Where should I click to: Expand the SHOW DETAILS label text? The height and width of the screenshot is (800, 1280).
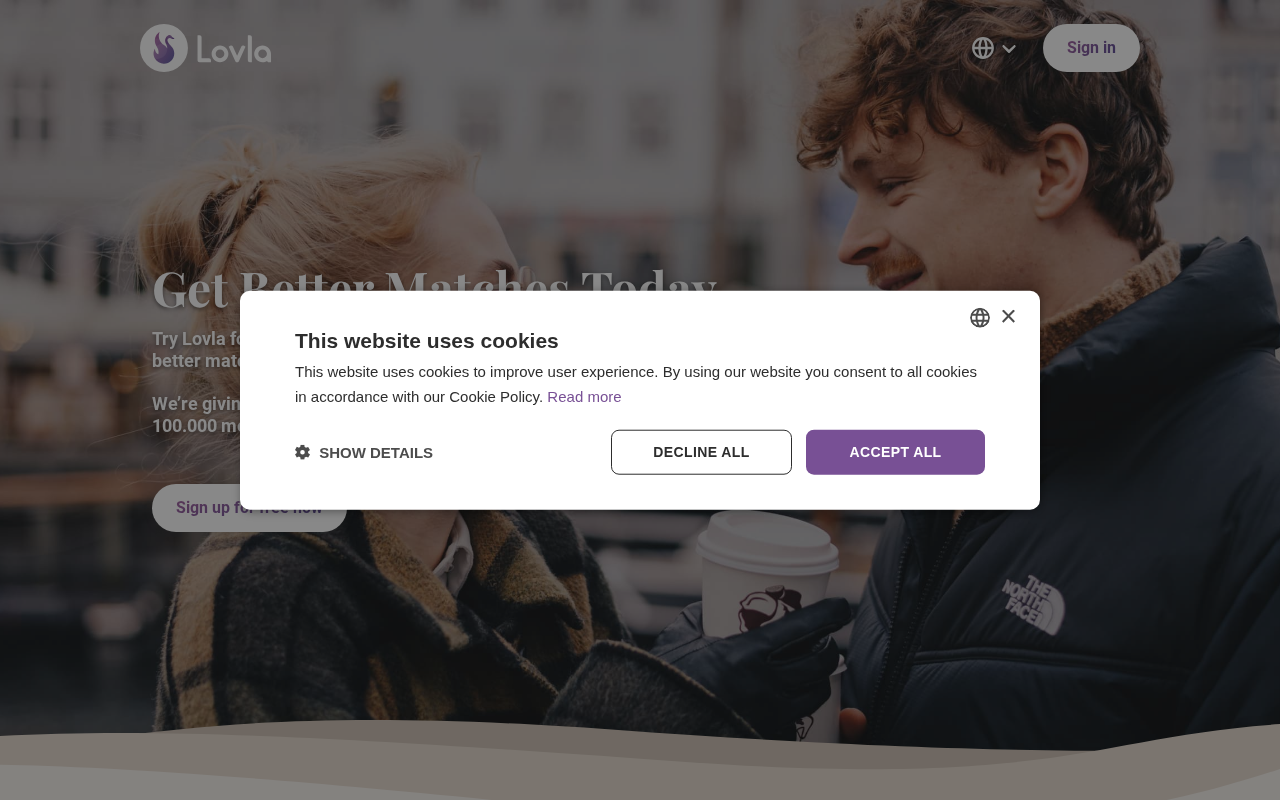click(376, 453)
